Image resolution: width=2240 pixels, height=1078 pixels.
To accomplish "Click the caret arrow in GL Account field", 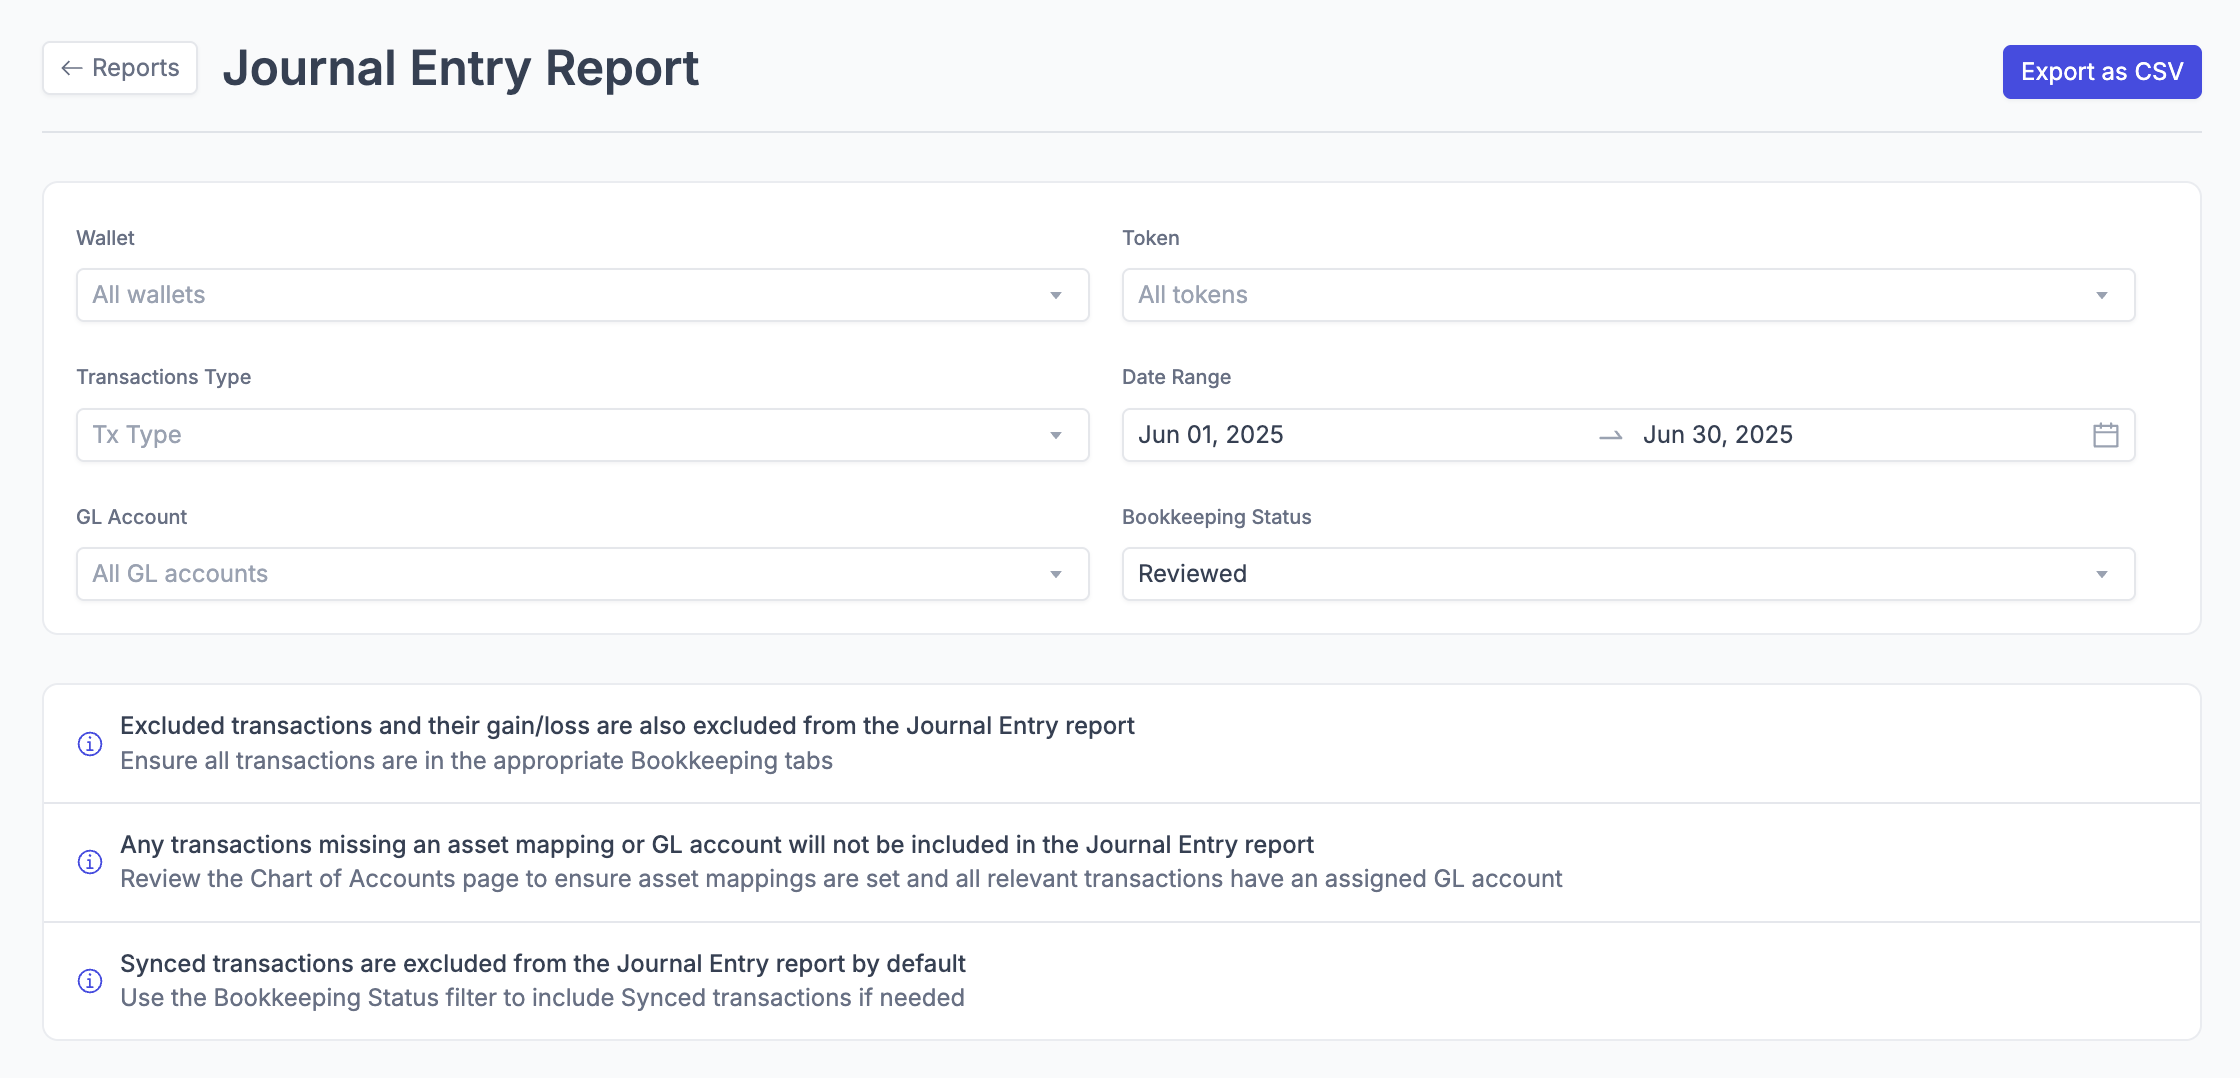I will 1055,575.
